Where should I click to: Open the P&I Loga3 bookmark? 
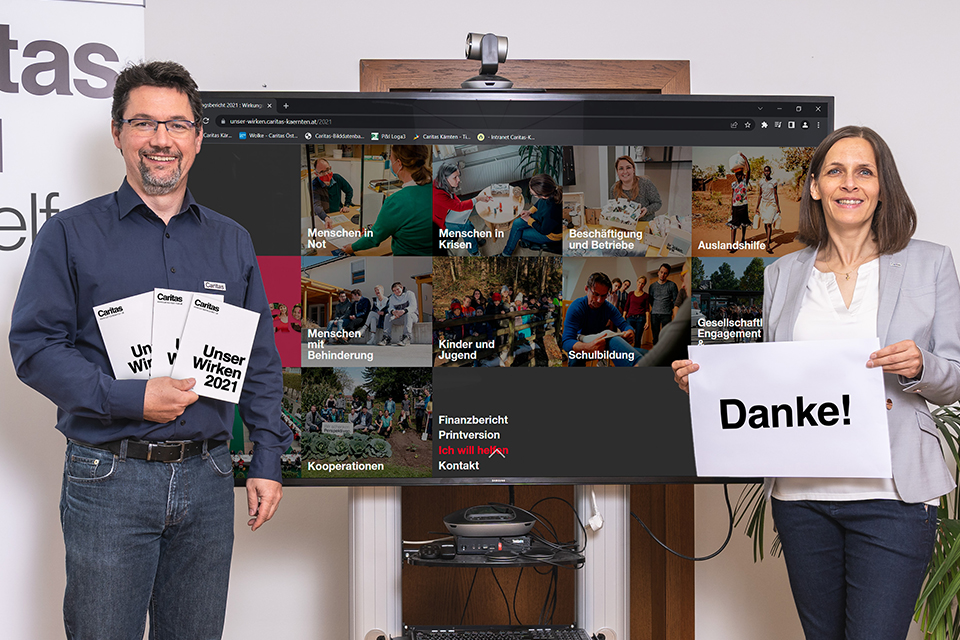(x=388, y=136)
